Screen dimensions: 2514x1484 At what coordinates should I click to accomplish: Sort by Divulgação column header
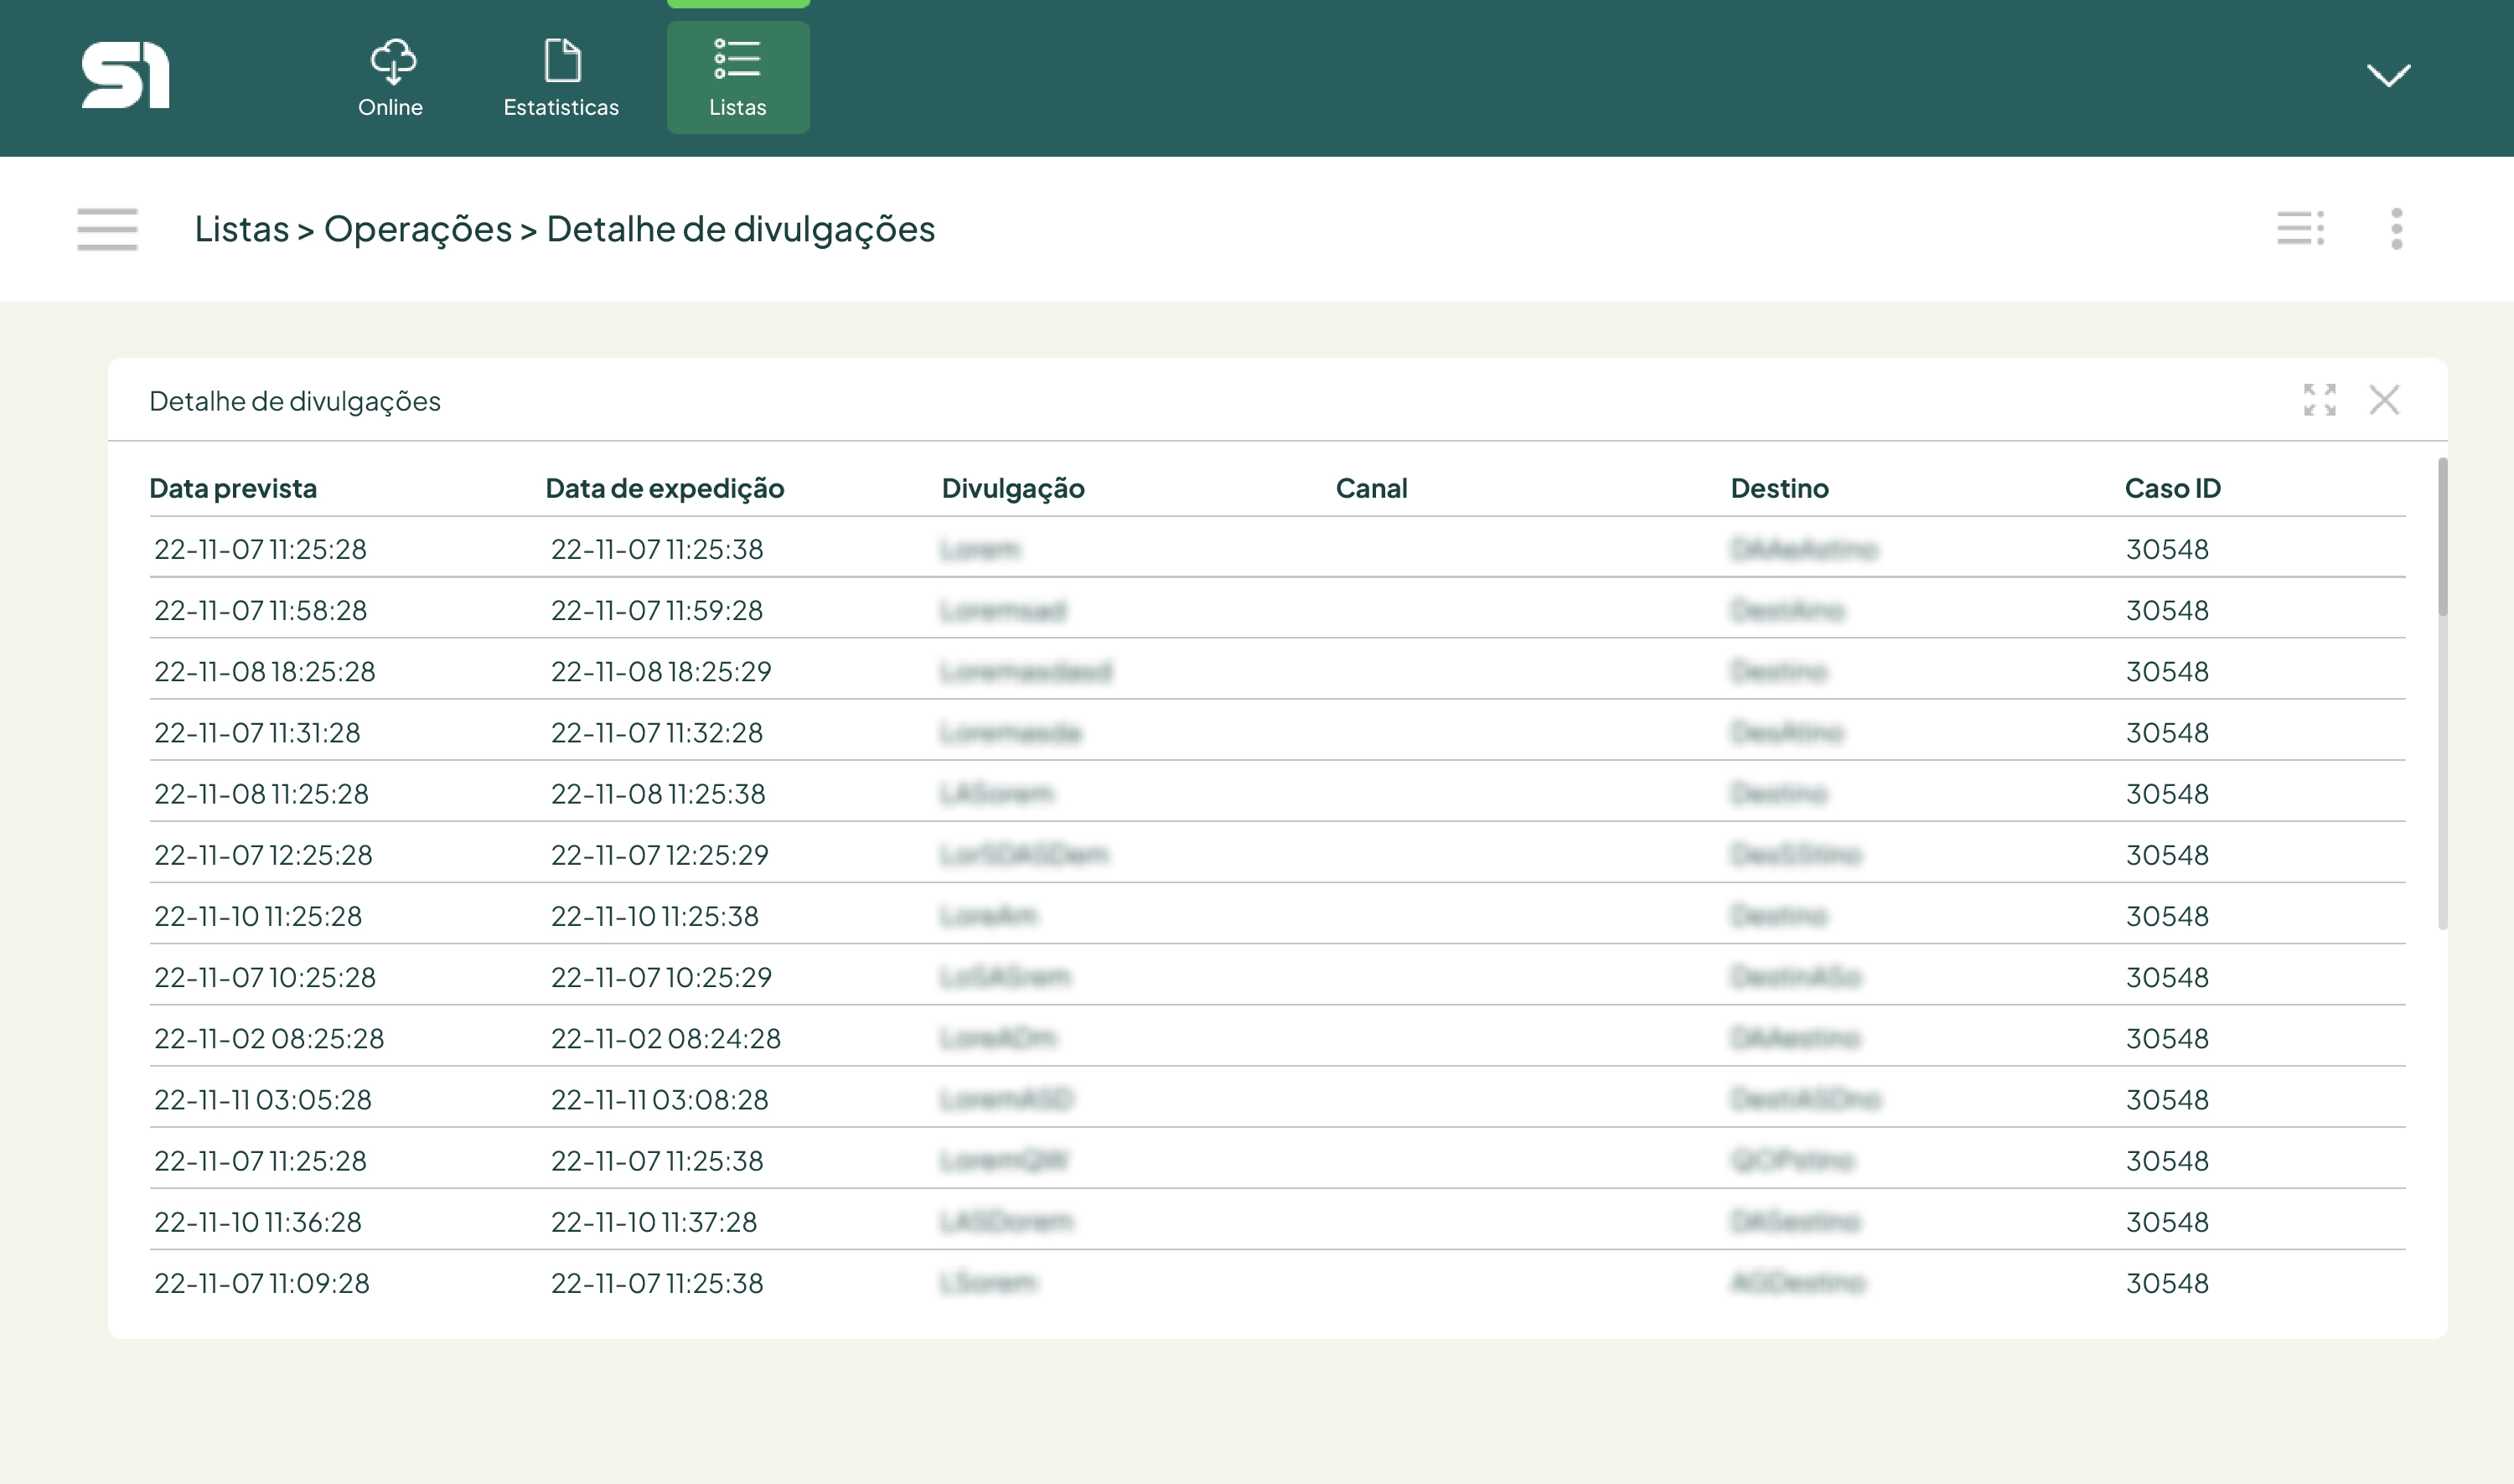point(1012,488)
